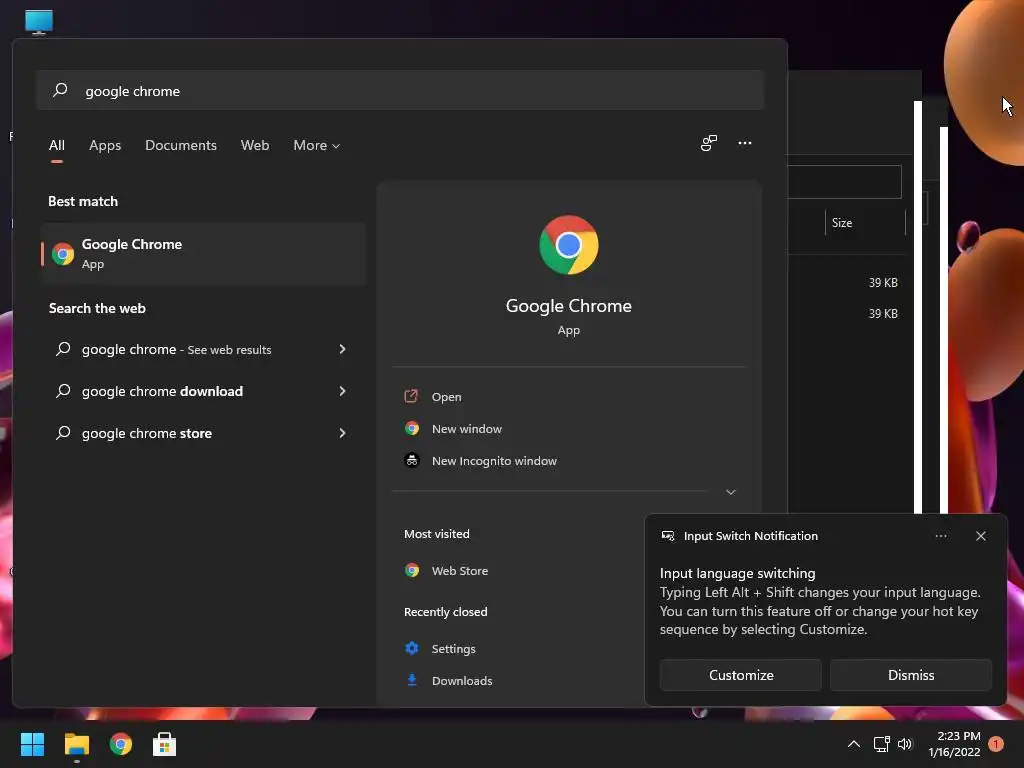This screenshot has height=768, width=1024.
Task: Expand more Chrome actions chevron
Action: tap(731, 492)
